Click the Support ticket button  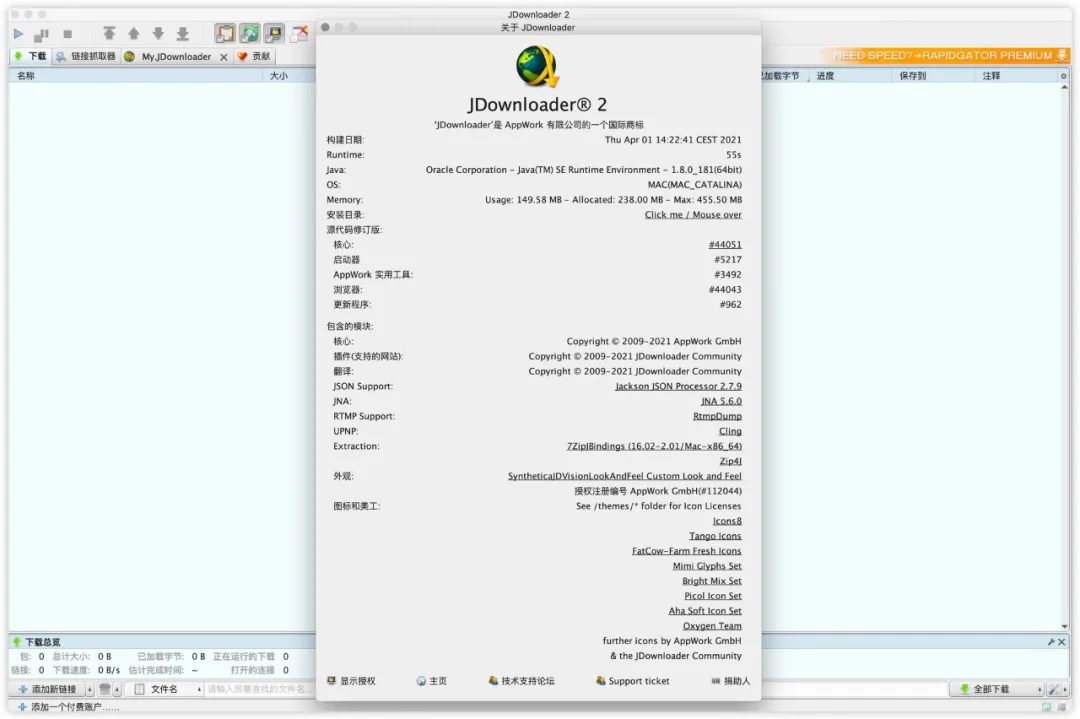[632, 681]
